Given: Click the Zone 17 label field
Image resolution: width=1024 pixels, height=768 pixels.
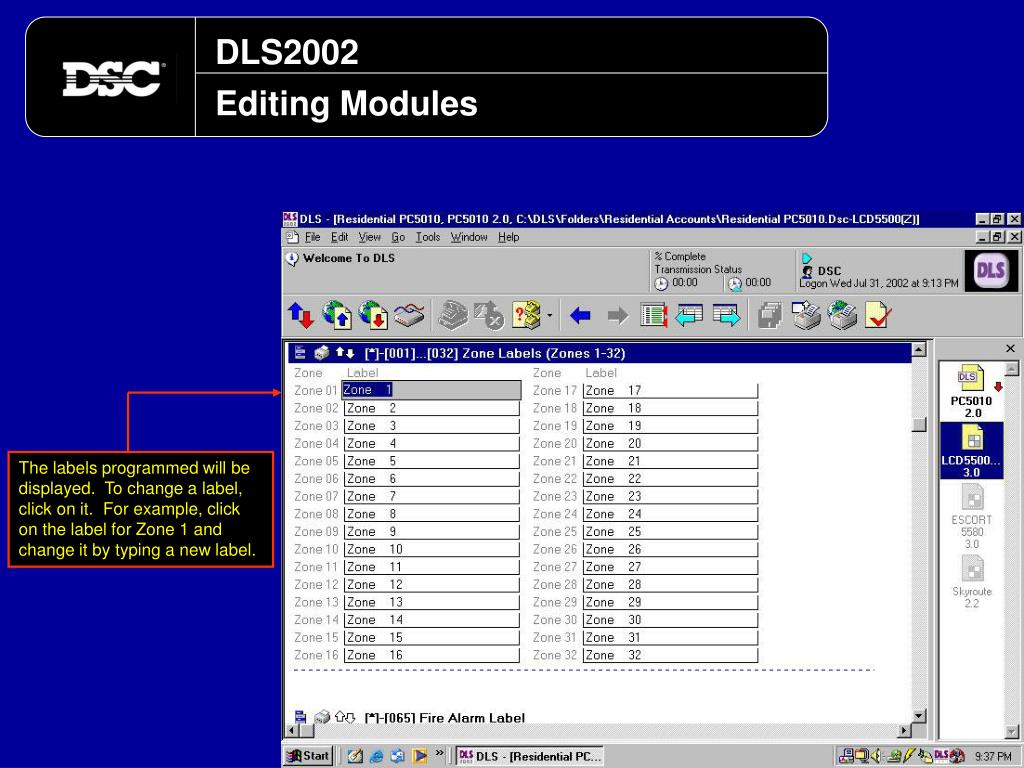Looking at the screenshot, I should 670,391.
